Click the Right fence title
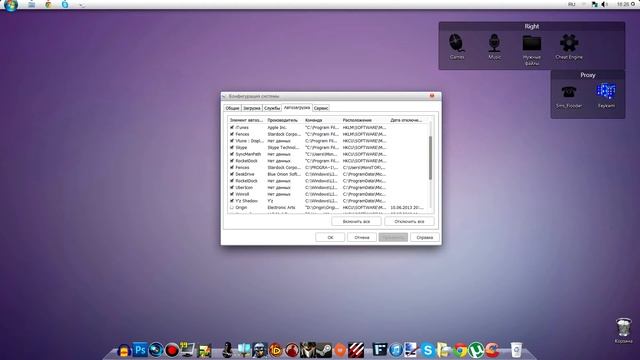Screen dimensions: 640x360 tap(531, 26)
